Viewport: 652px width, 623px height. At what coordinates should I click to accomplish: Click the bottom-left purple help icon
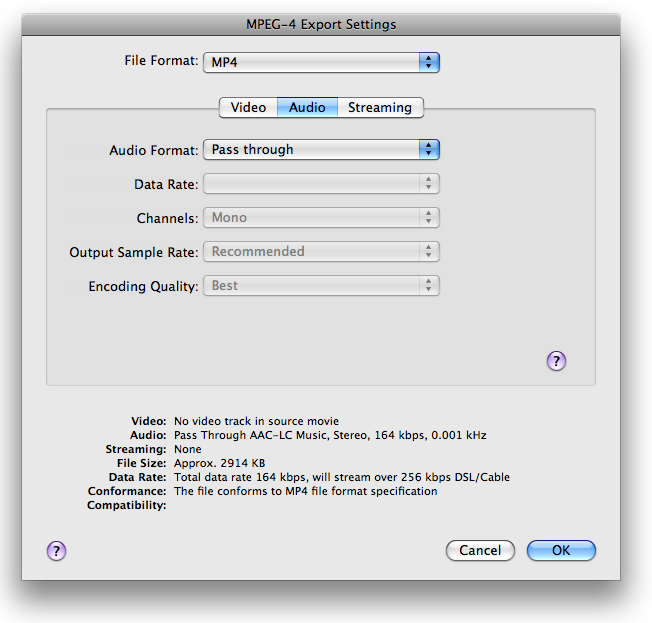(56, 551)
